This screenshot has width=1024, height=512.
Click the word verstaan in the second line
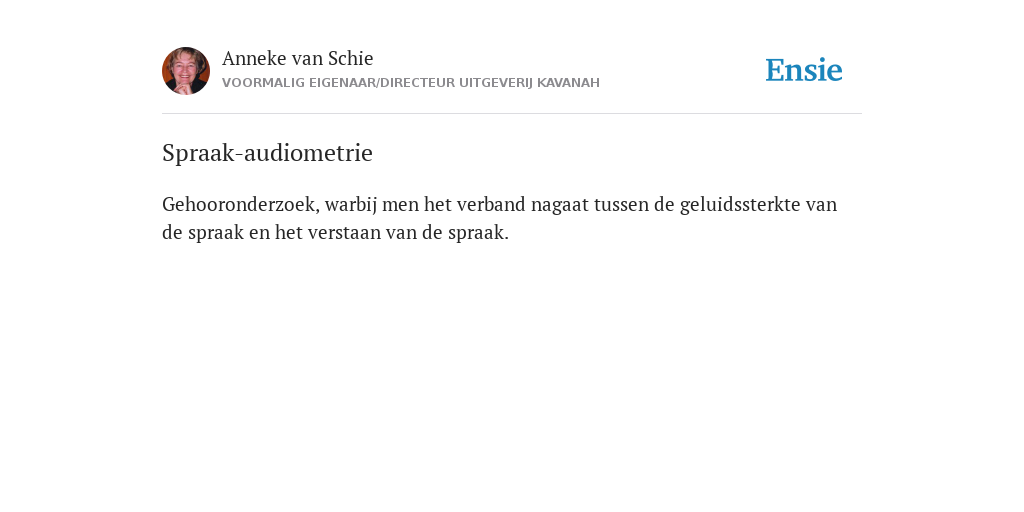point(344,233)
